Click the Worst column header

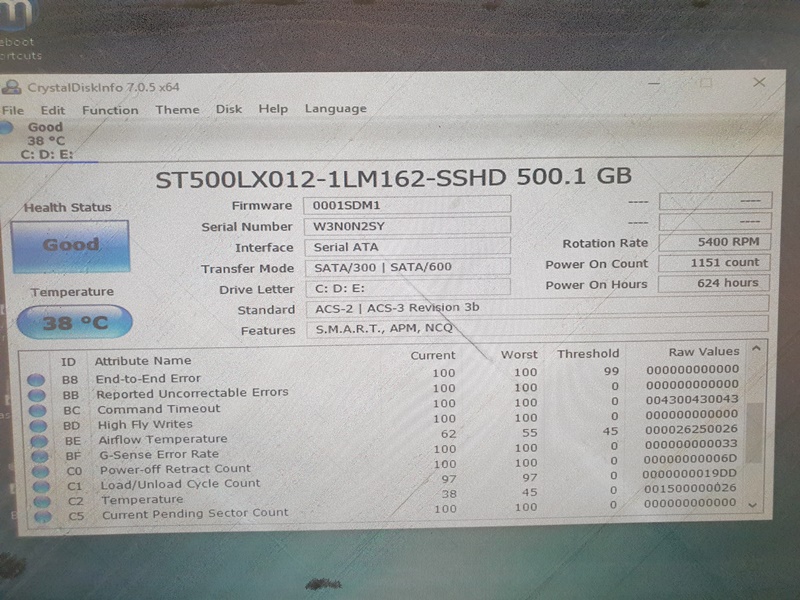tap(519, 355)
